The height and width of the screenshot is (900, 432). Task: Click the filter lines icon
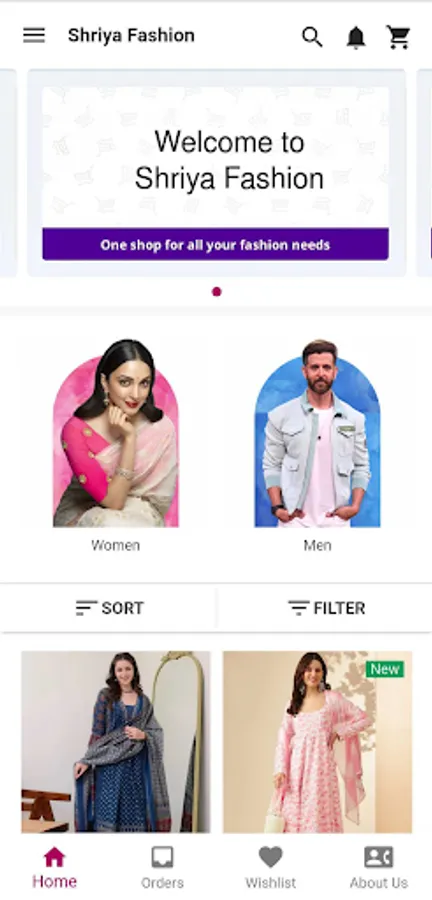click(x=298, y=608)
